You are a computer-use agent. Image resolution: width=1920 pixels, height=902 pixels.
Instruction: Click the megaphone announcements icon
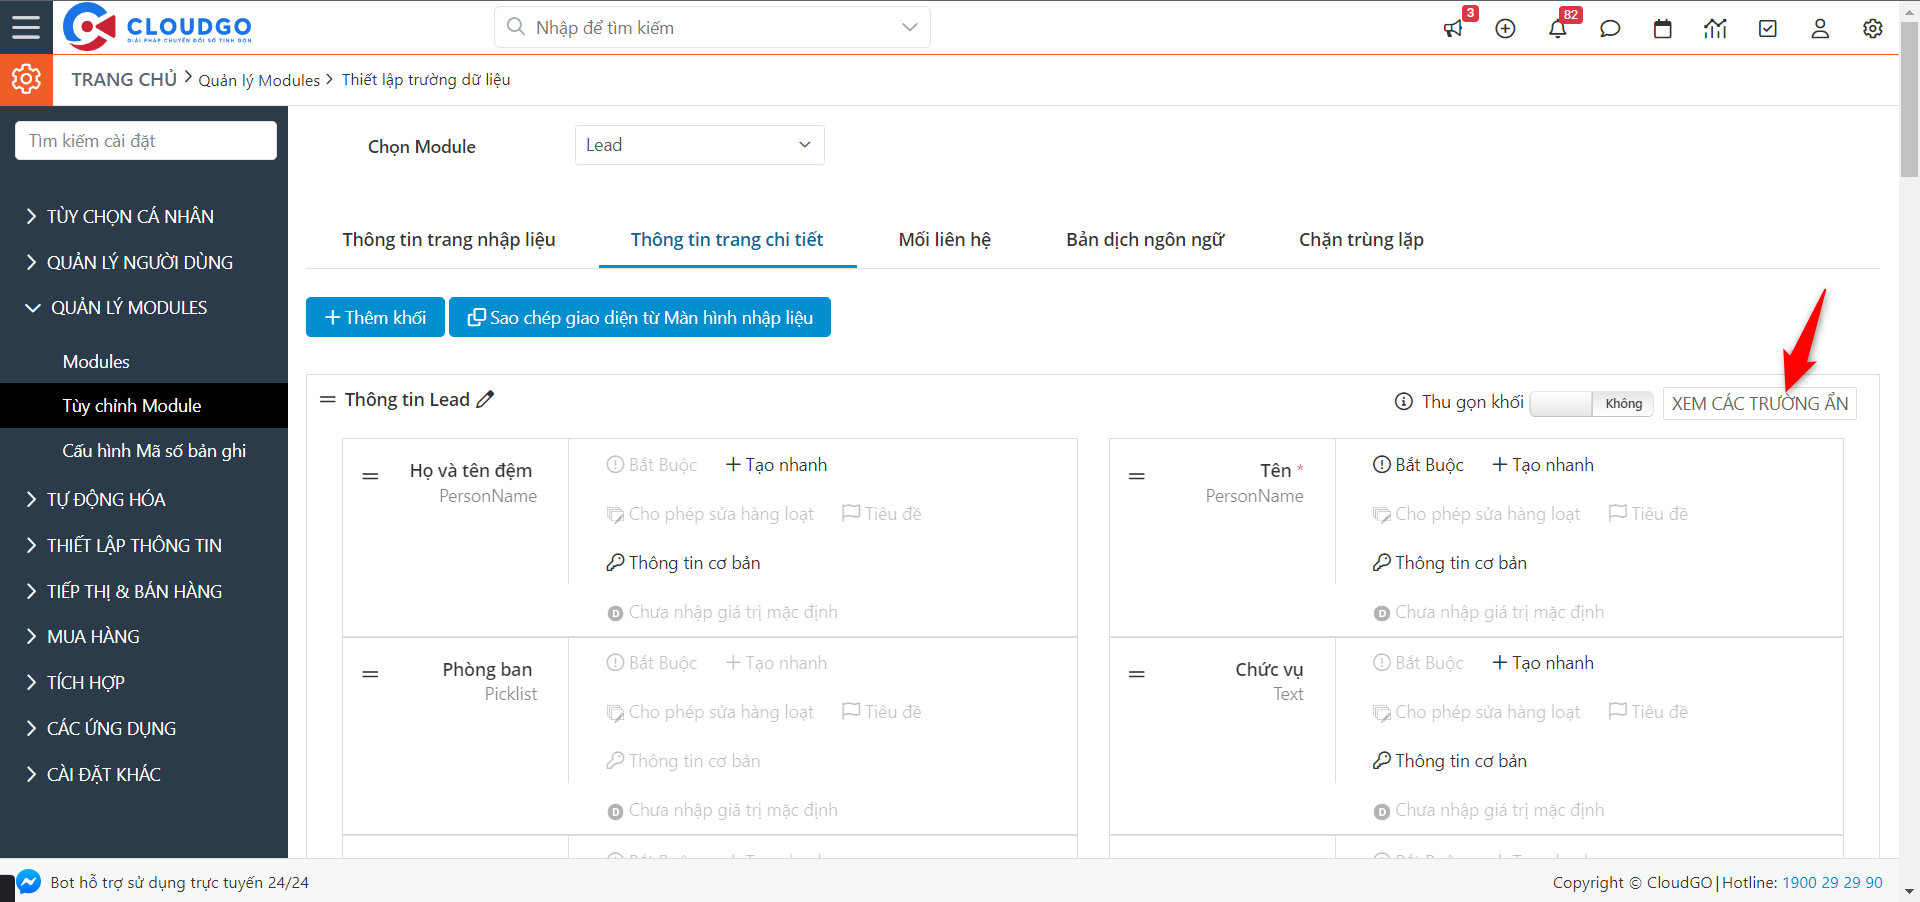[x=1453, y=29]
